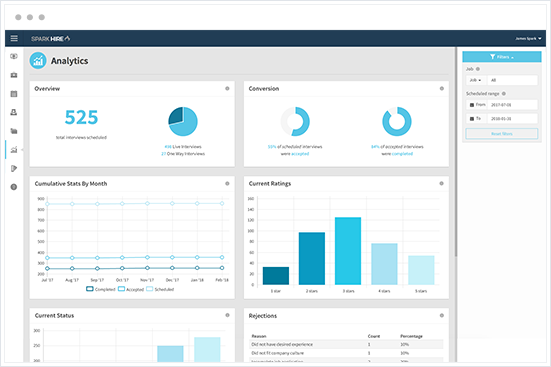
Task: Click the 5 stars bar in Current Ratings
Action: [421, 270]
